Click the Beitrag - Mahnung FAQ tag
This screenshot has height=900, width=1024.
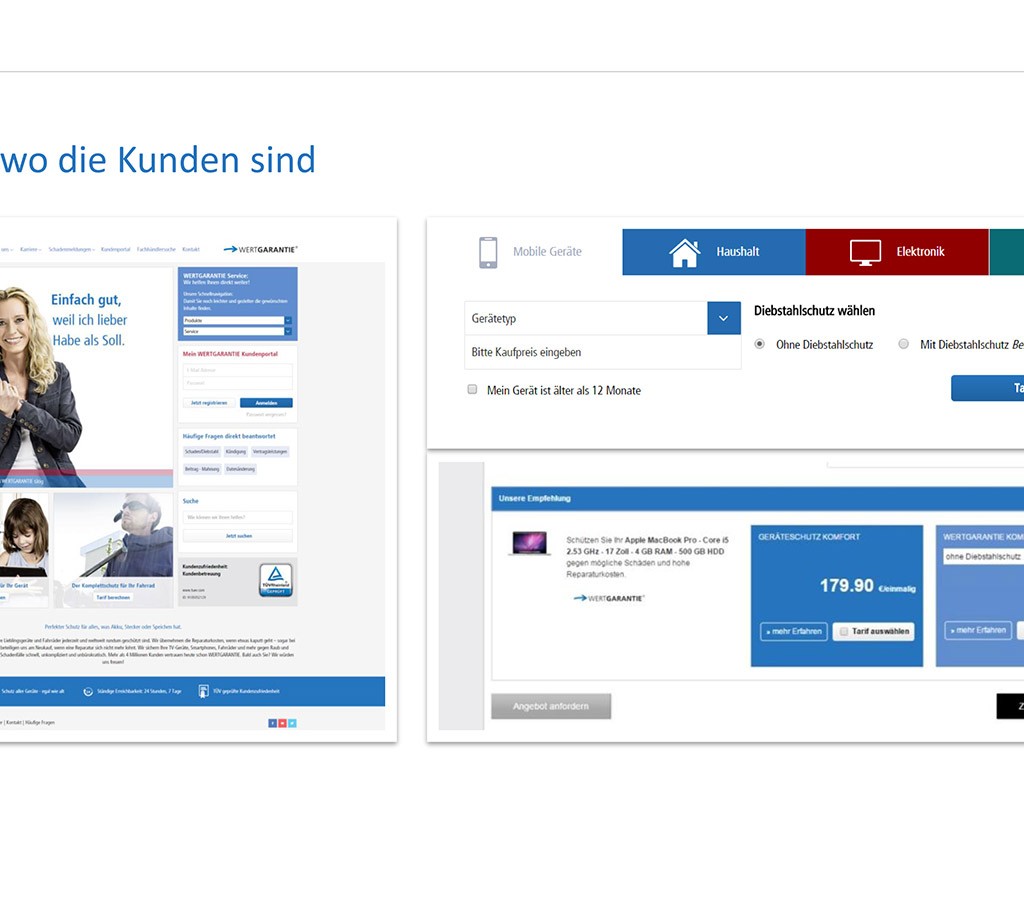point(202,469)
